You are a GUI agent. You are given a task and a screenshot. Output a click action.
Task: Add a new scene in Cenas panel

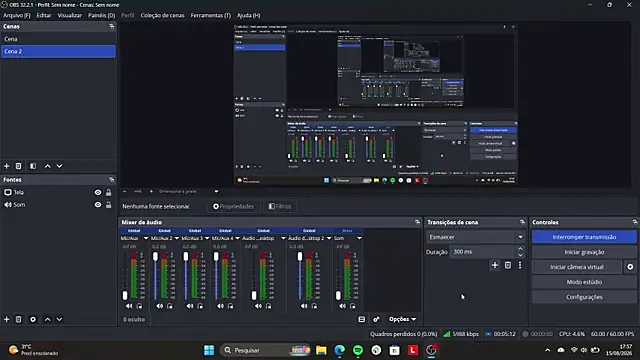(7, 166)
